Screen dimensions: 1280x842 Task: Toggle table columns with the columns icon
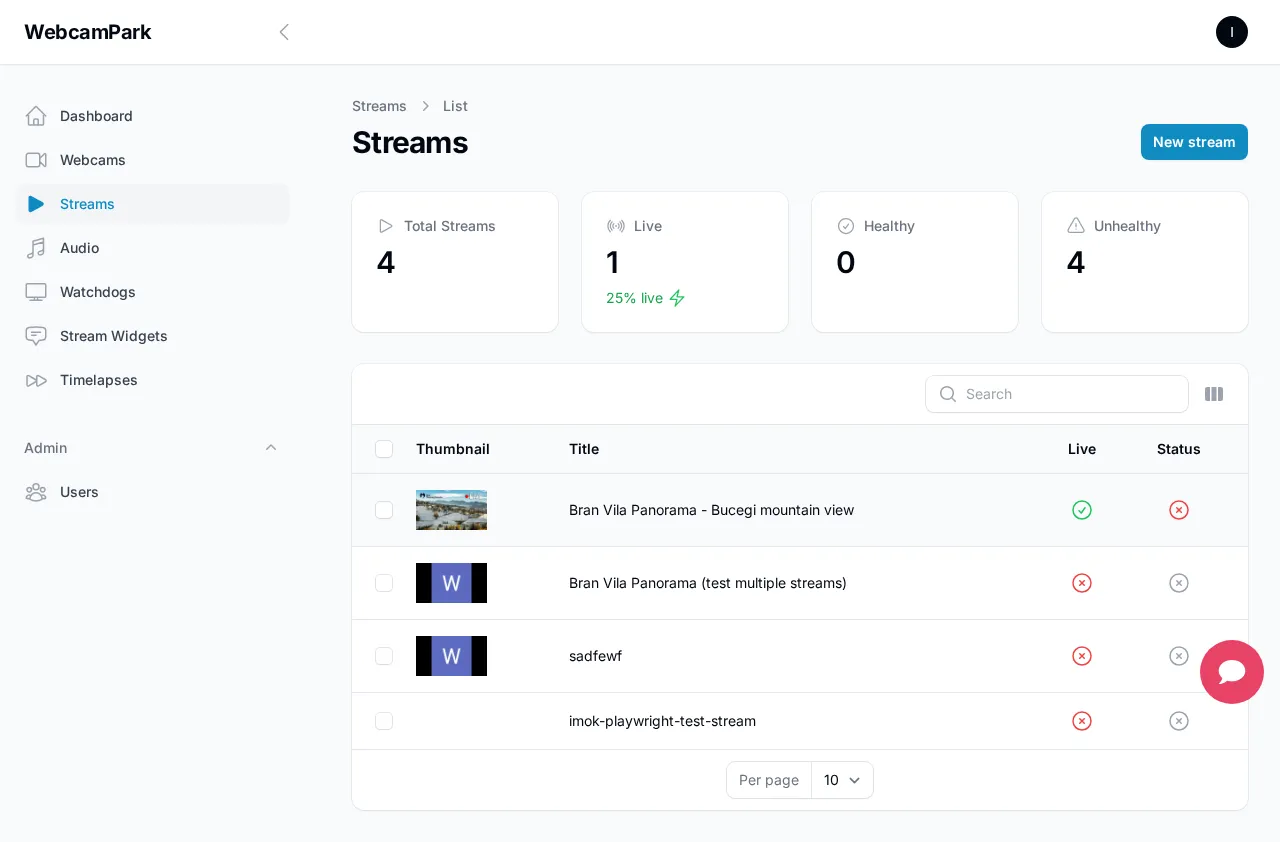(1214, 394)
